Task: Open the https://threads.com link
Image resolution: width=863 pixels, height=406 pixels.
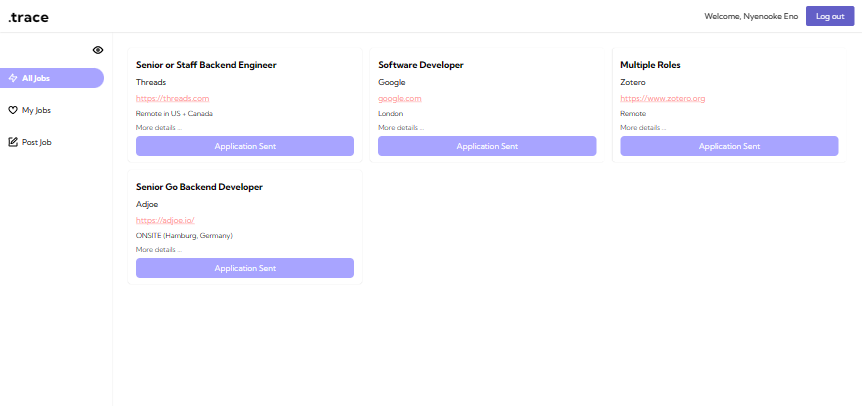Action: pos(172,98)
